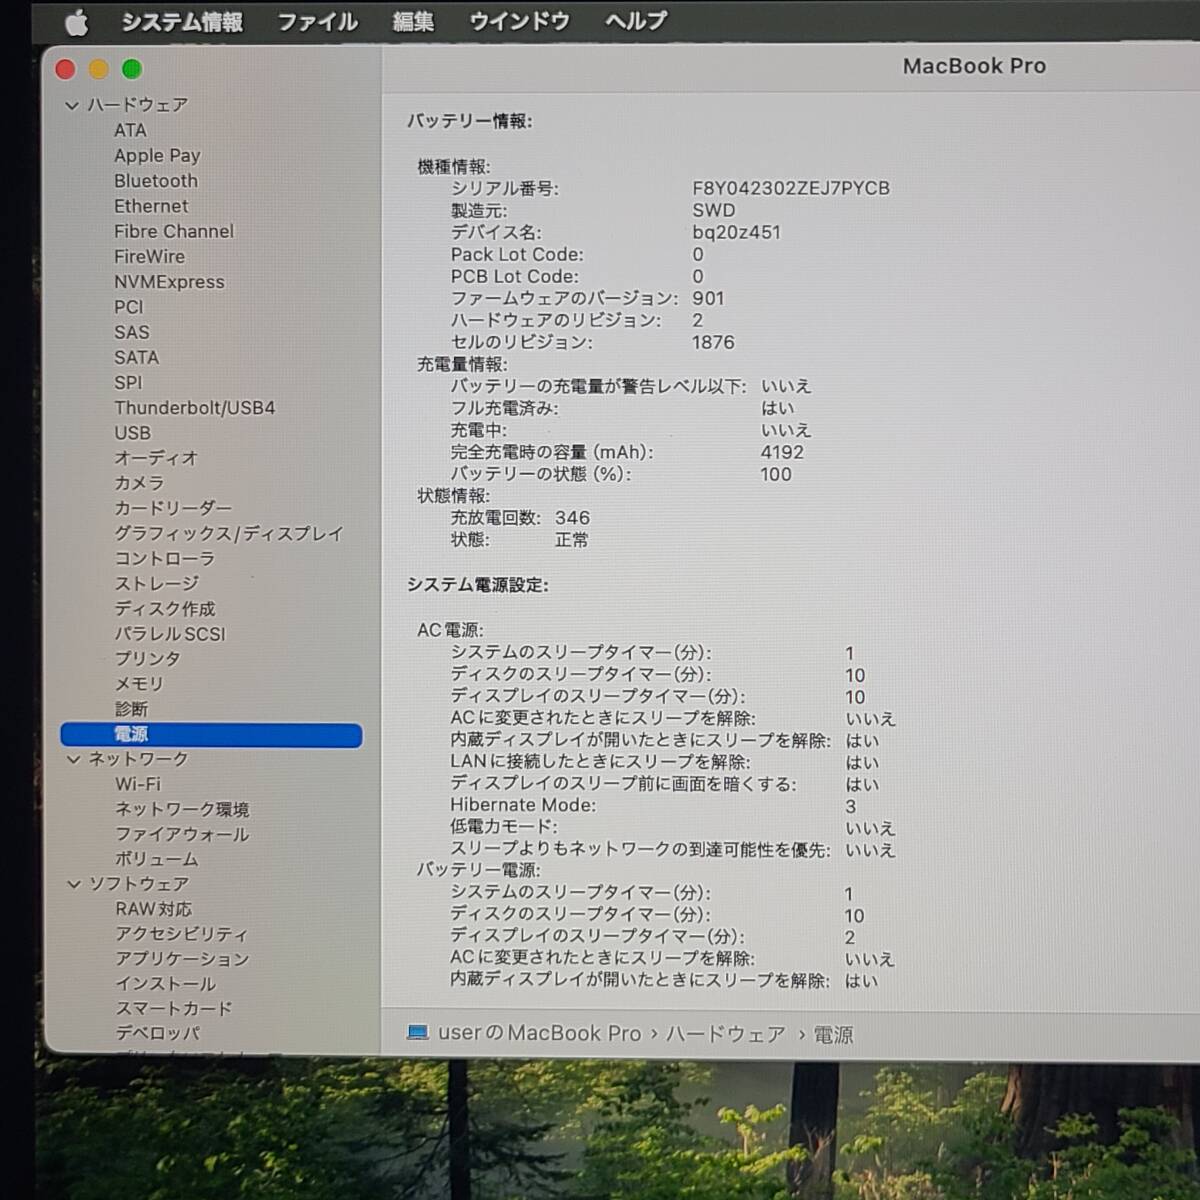Select インストール in the sidebar

click(166, 985)
